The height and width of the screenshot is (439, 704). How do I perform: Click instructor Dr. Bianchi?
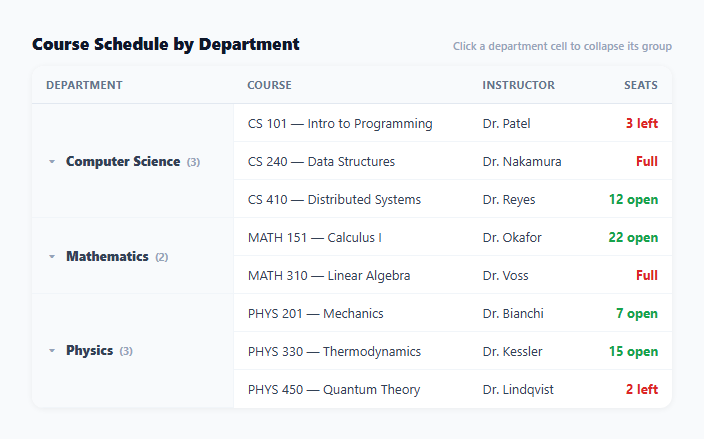click(x=513, y=313)
